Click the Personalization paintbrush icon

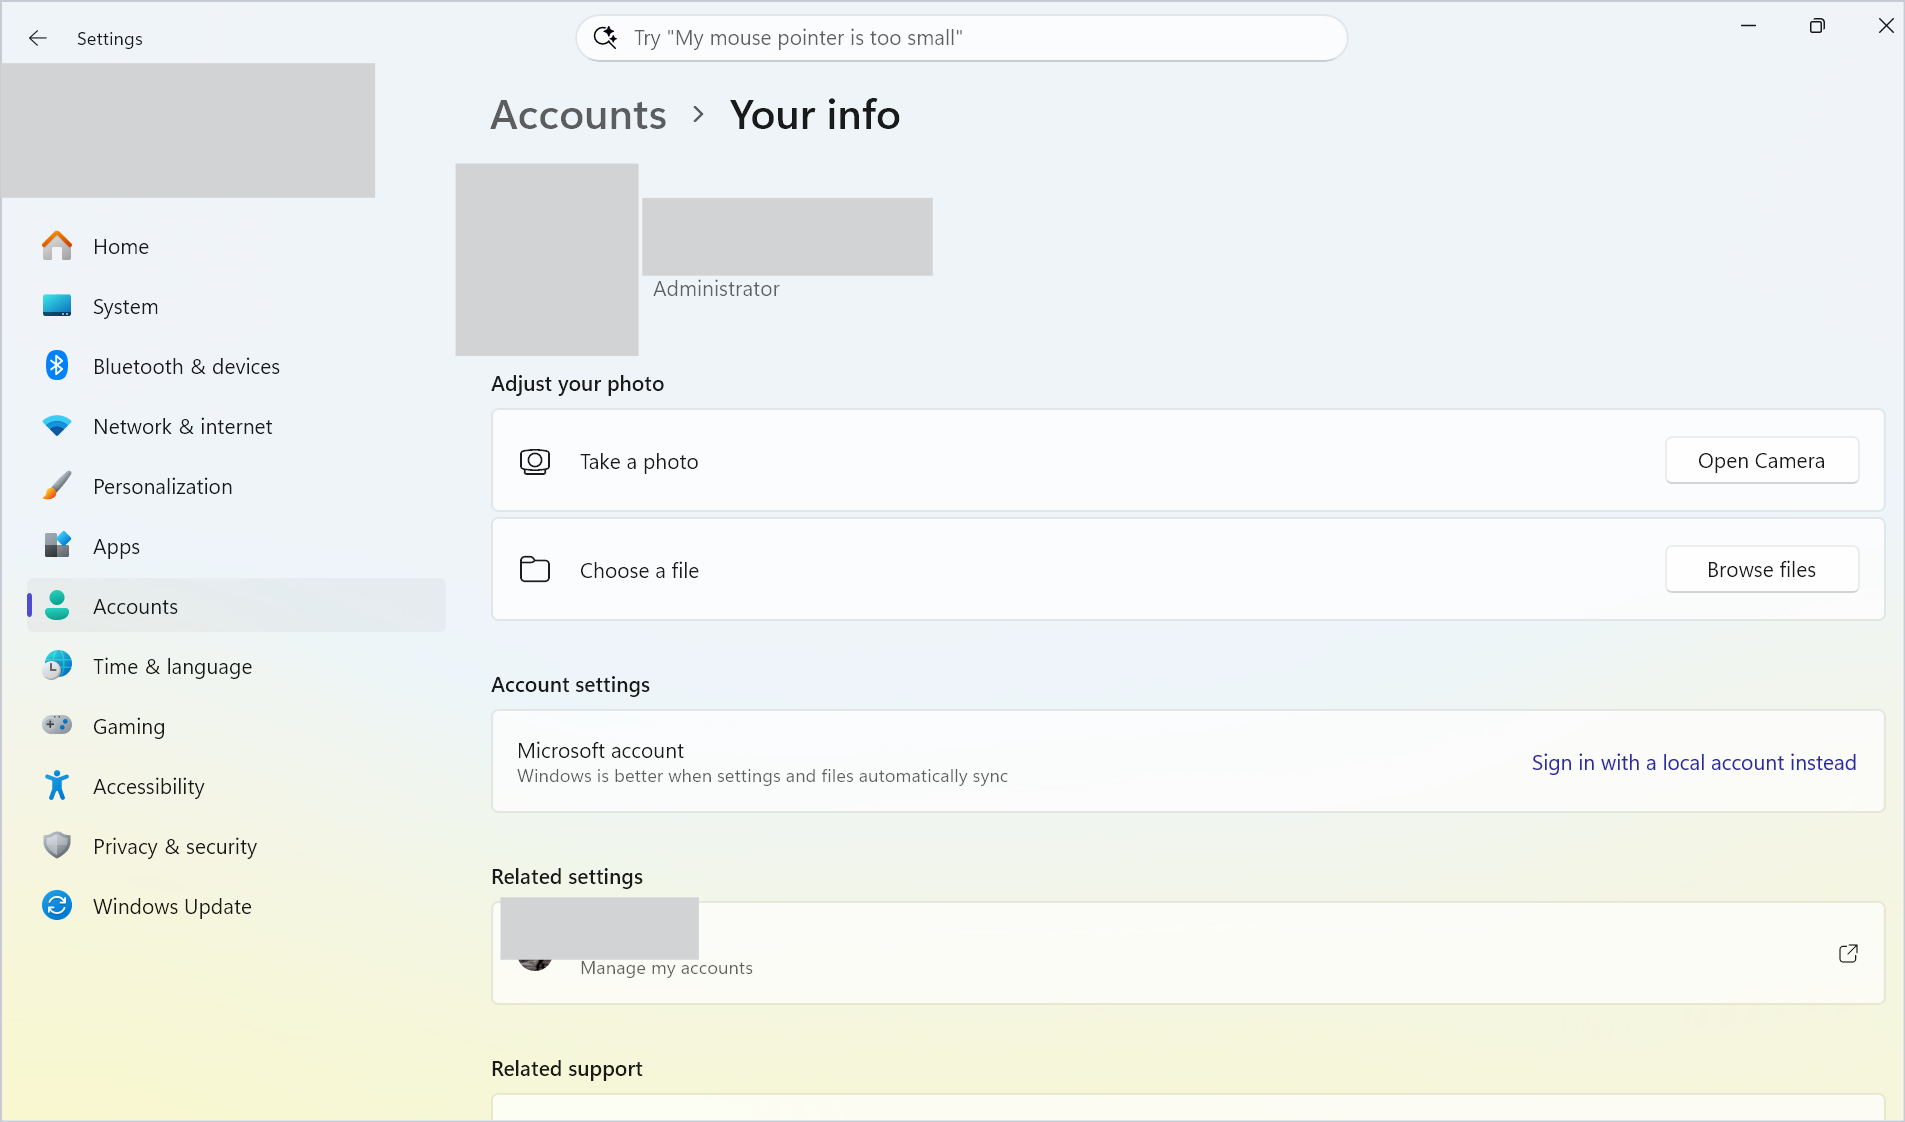tap(57, 486)
